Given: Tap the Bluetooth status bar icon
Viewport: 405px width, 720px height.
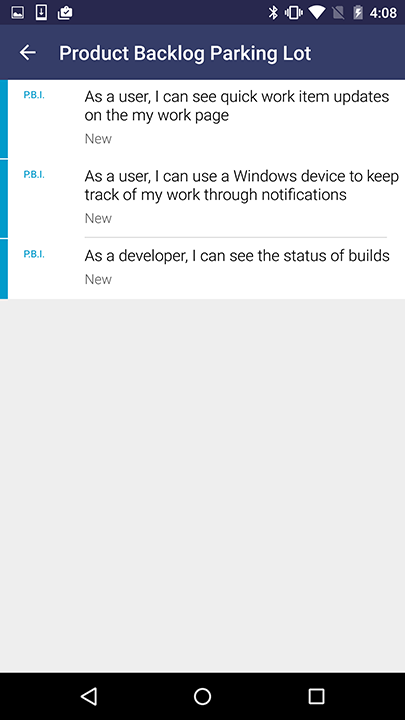Looking at the screenshot, I should [x=273, y=13].
